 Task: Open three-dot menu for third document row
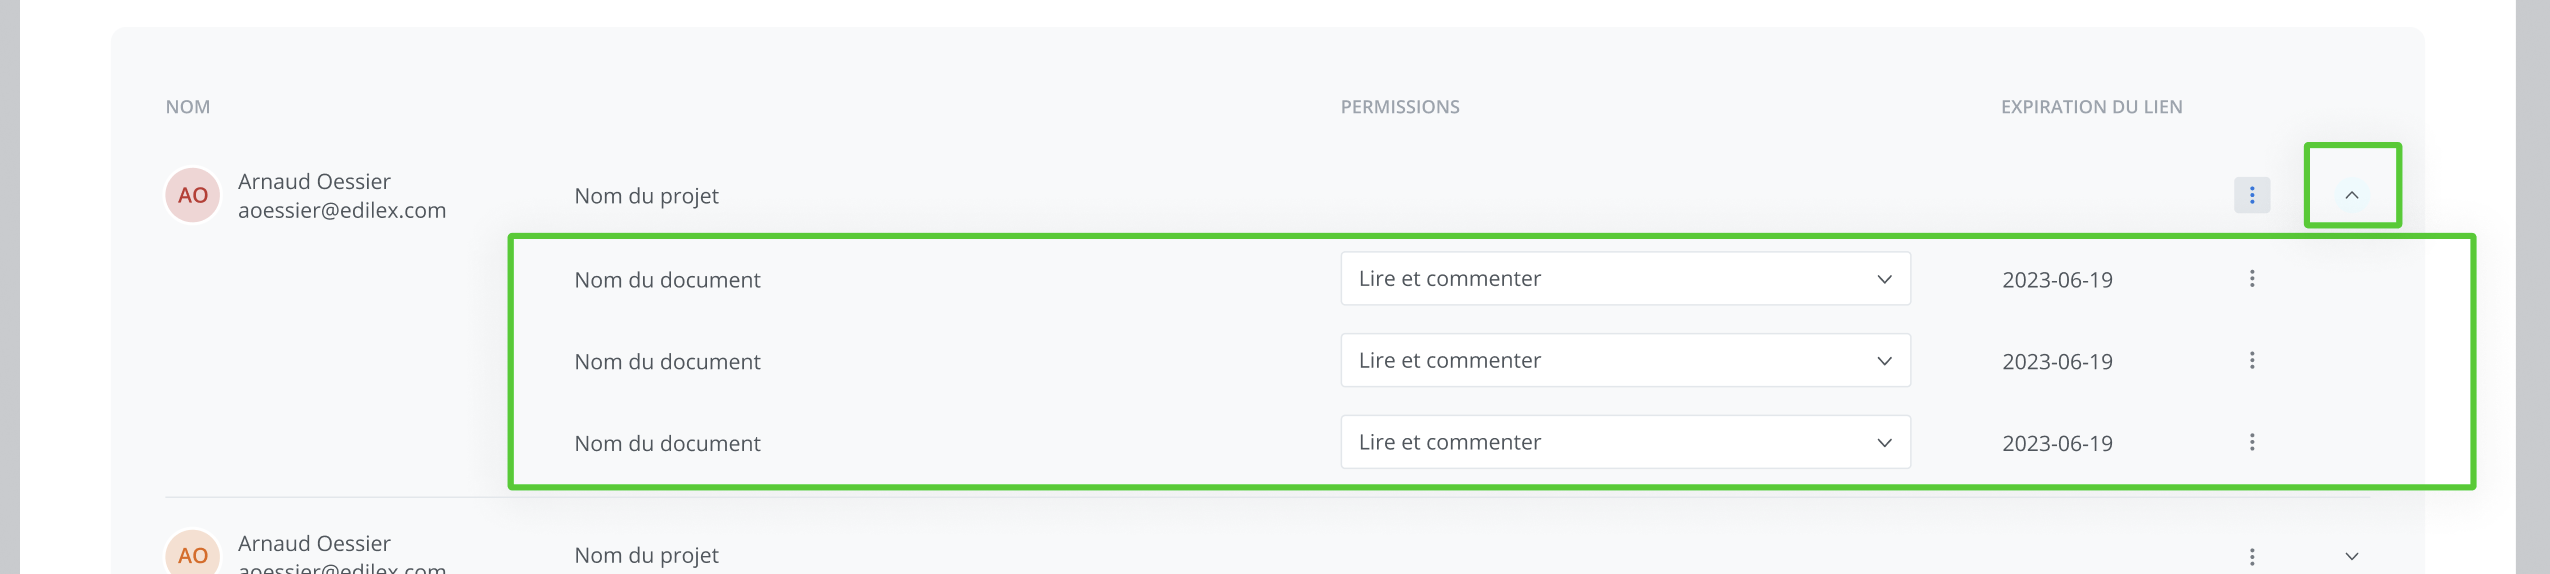point(2251,442)
